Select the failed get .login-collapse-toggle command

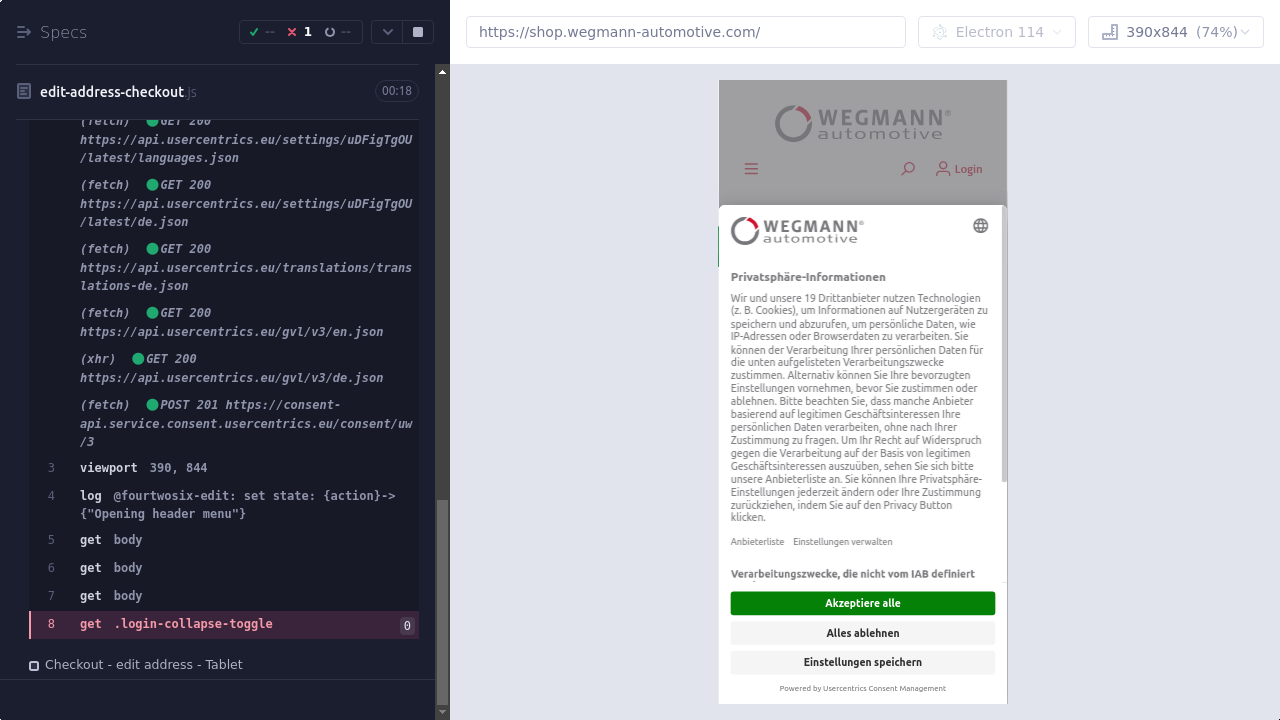[176, 624]
